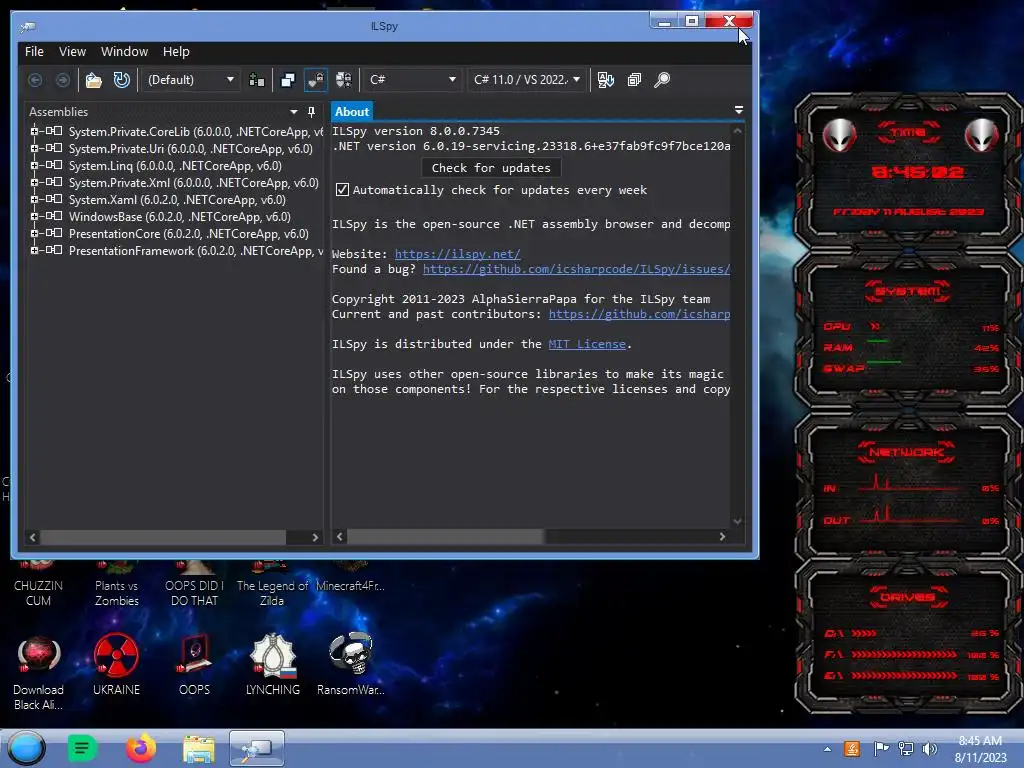This screenshot has width=1024, height=768.
Task: Click the volume speaker tray icon
Action: 929,749
